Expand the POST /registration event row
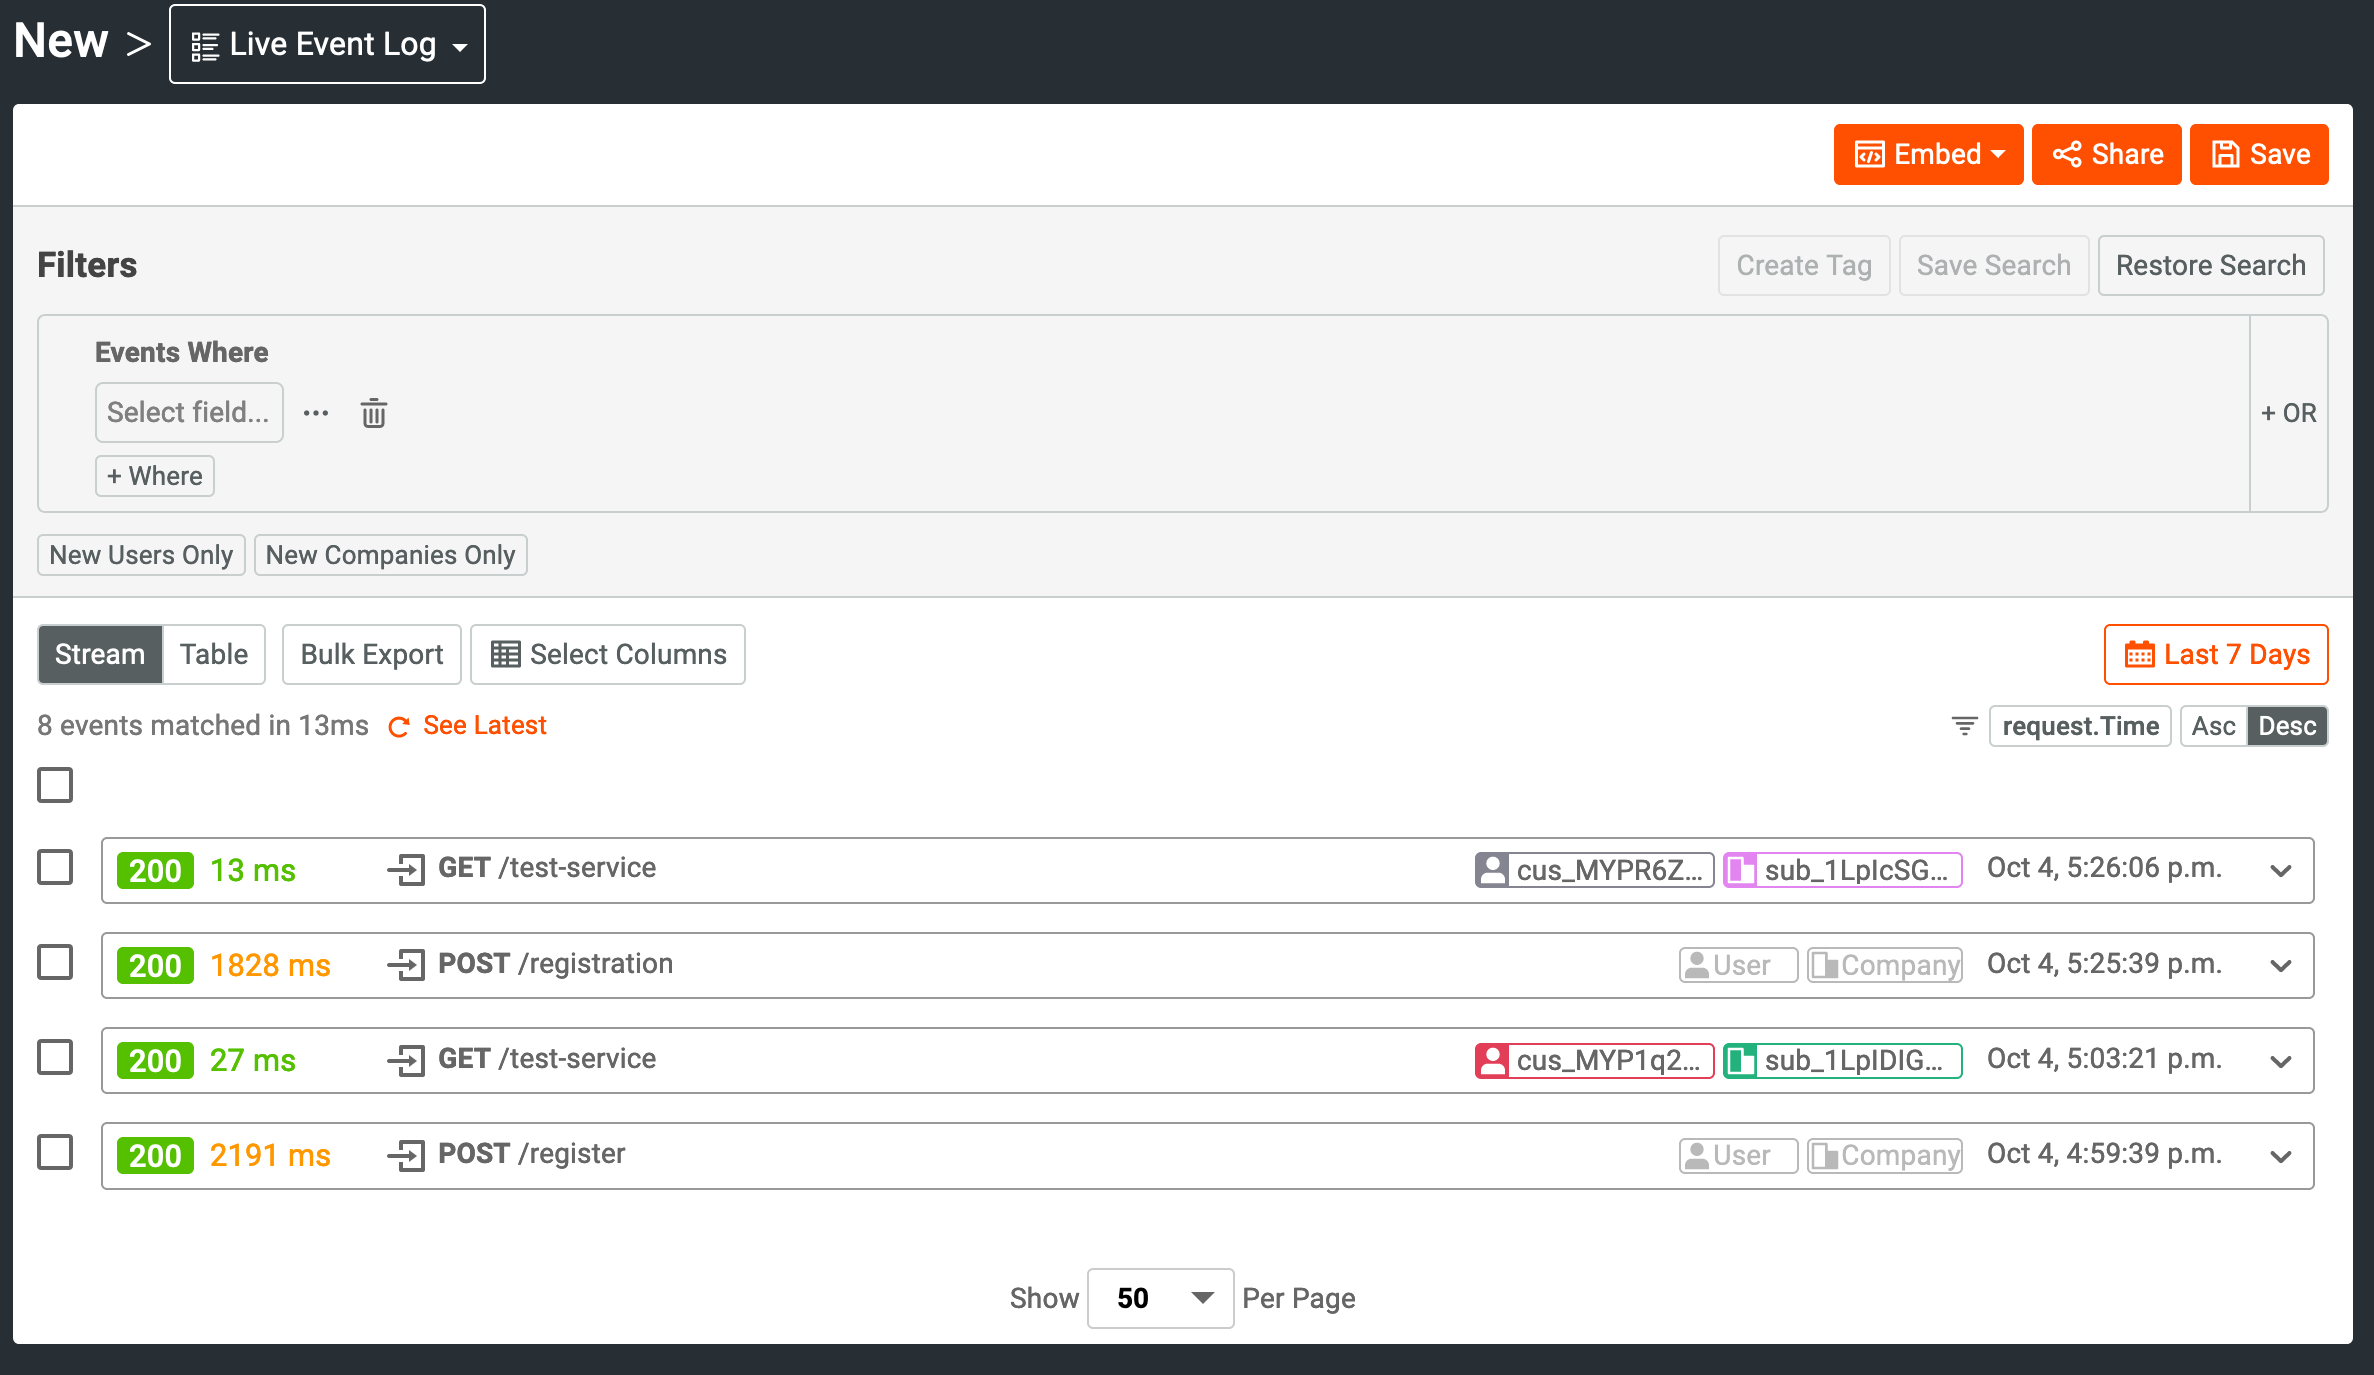Image resolution: width=2374 pixels, height=1375 pixels. point(2280,966)
